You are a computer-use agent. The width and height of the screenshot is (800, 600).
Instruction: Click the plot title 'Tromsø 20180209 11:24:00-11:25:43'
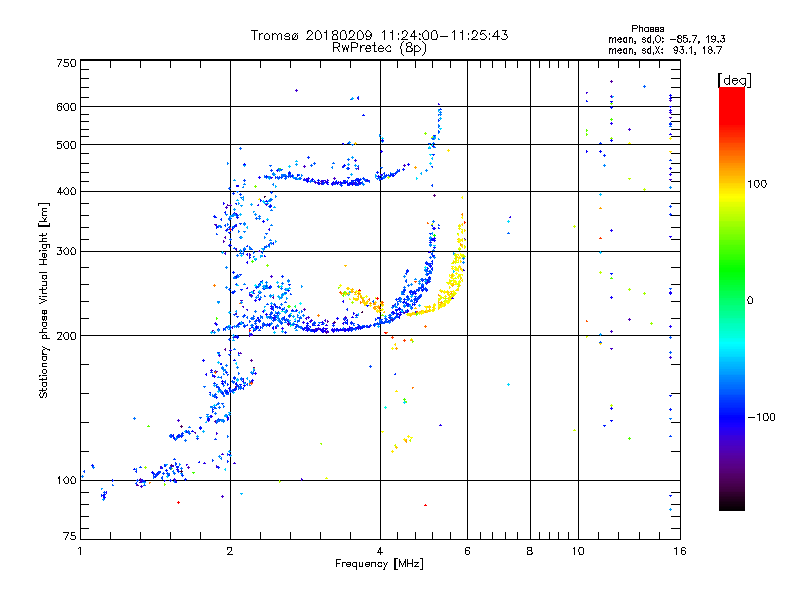tap(379, 35)
